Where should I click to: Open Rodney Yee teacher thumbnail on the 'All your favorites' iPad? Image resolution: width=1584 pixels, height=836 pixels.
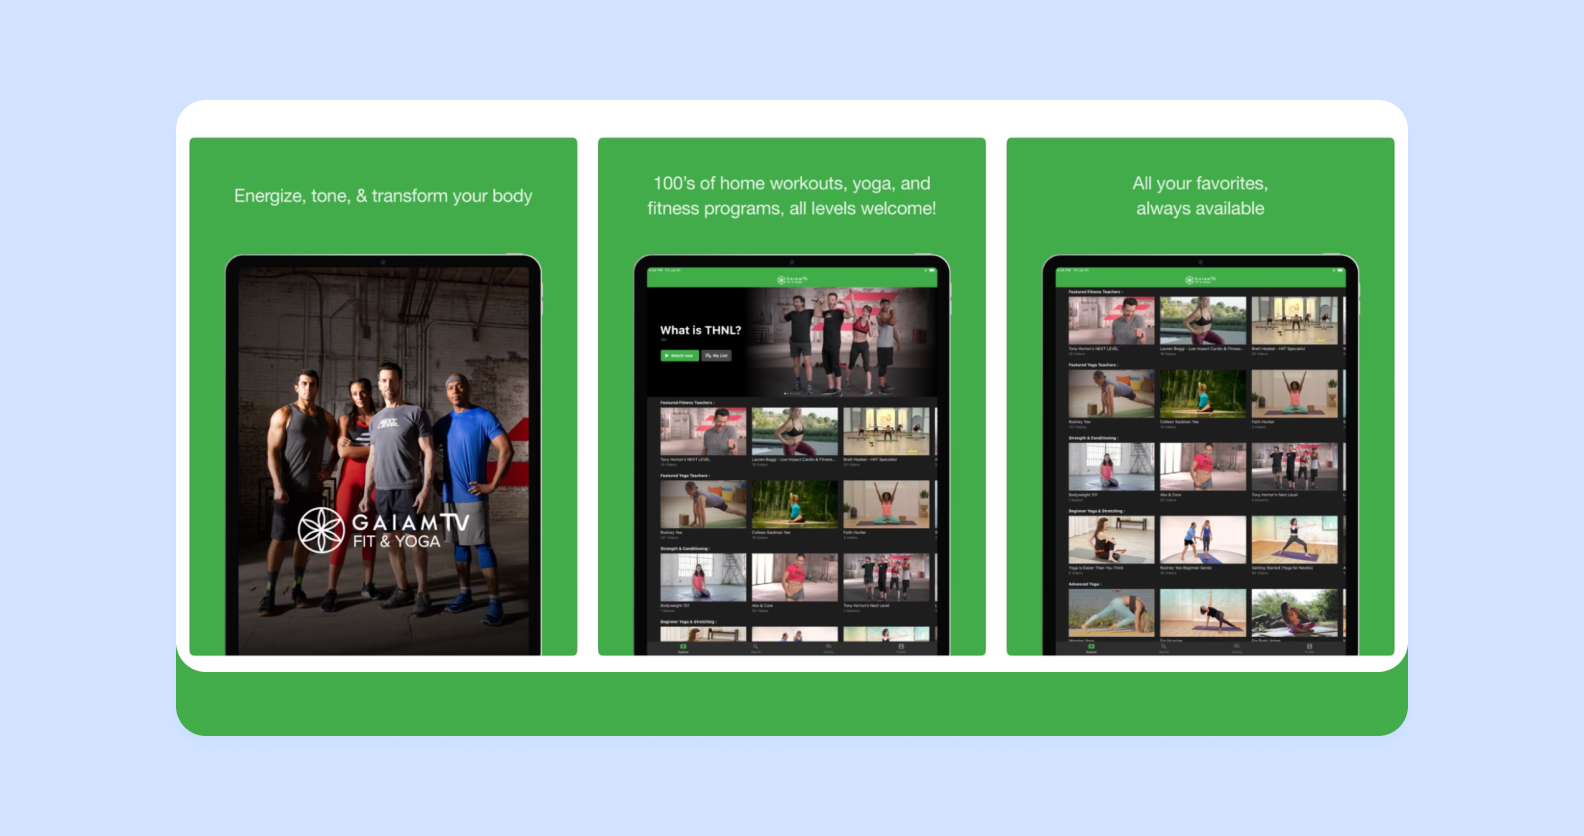click(1111, 394)
